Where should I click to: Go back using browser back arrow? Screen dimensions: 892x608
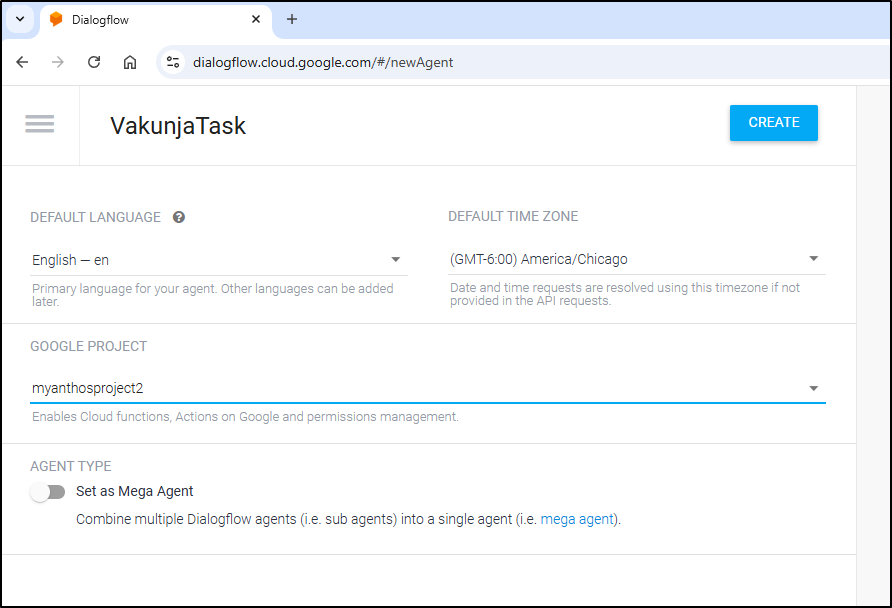[x=22, y=62]
